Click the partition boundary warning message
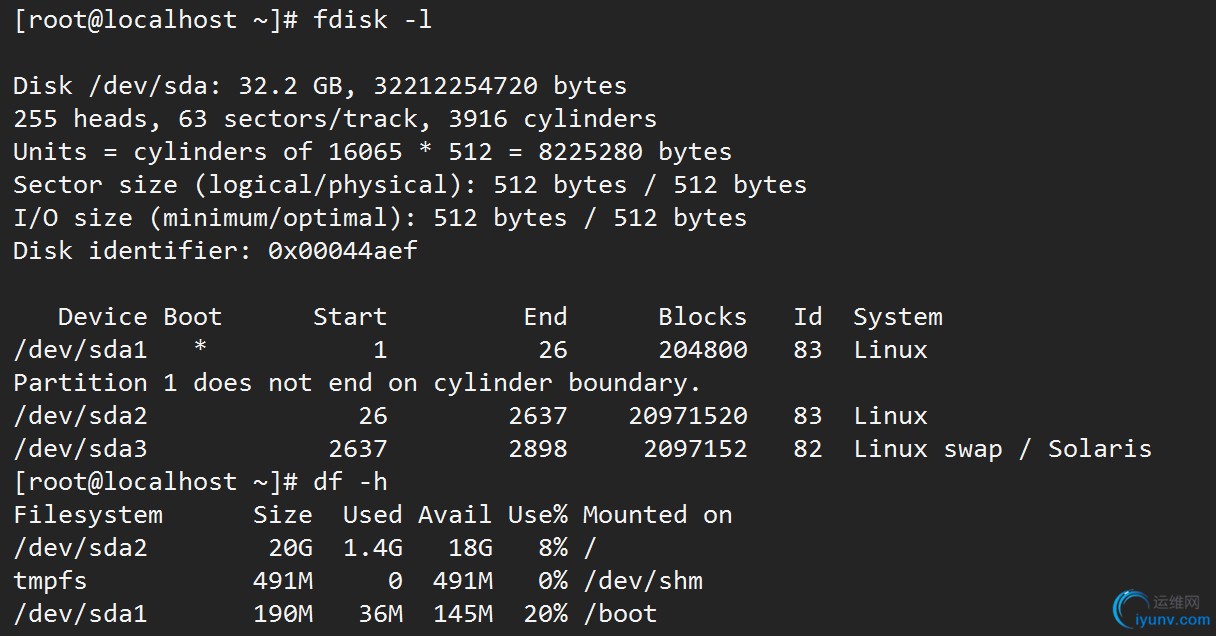The height and width of the screenshot is (636, 1216). [x=357, y=383]
